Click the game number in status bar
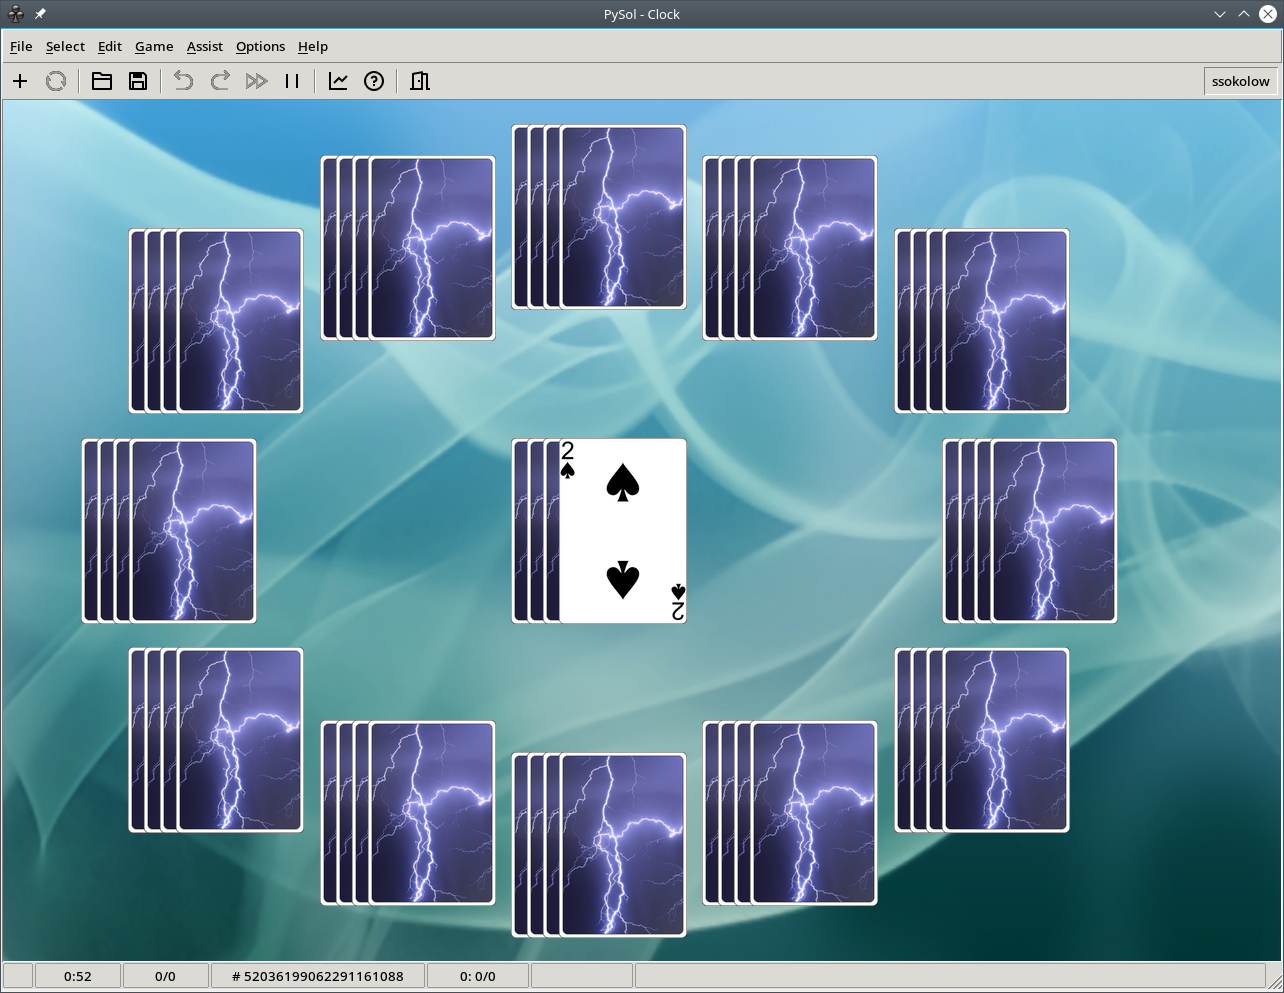Image resolution: width=1284 pixels, height=993 pixels. pos(317,976)
